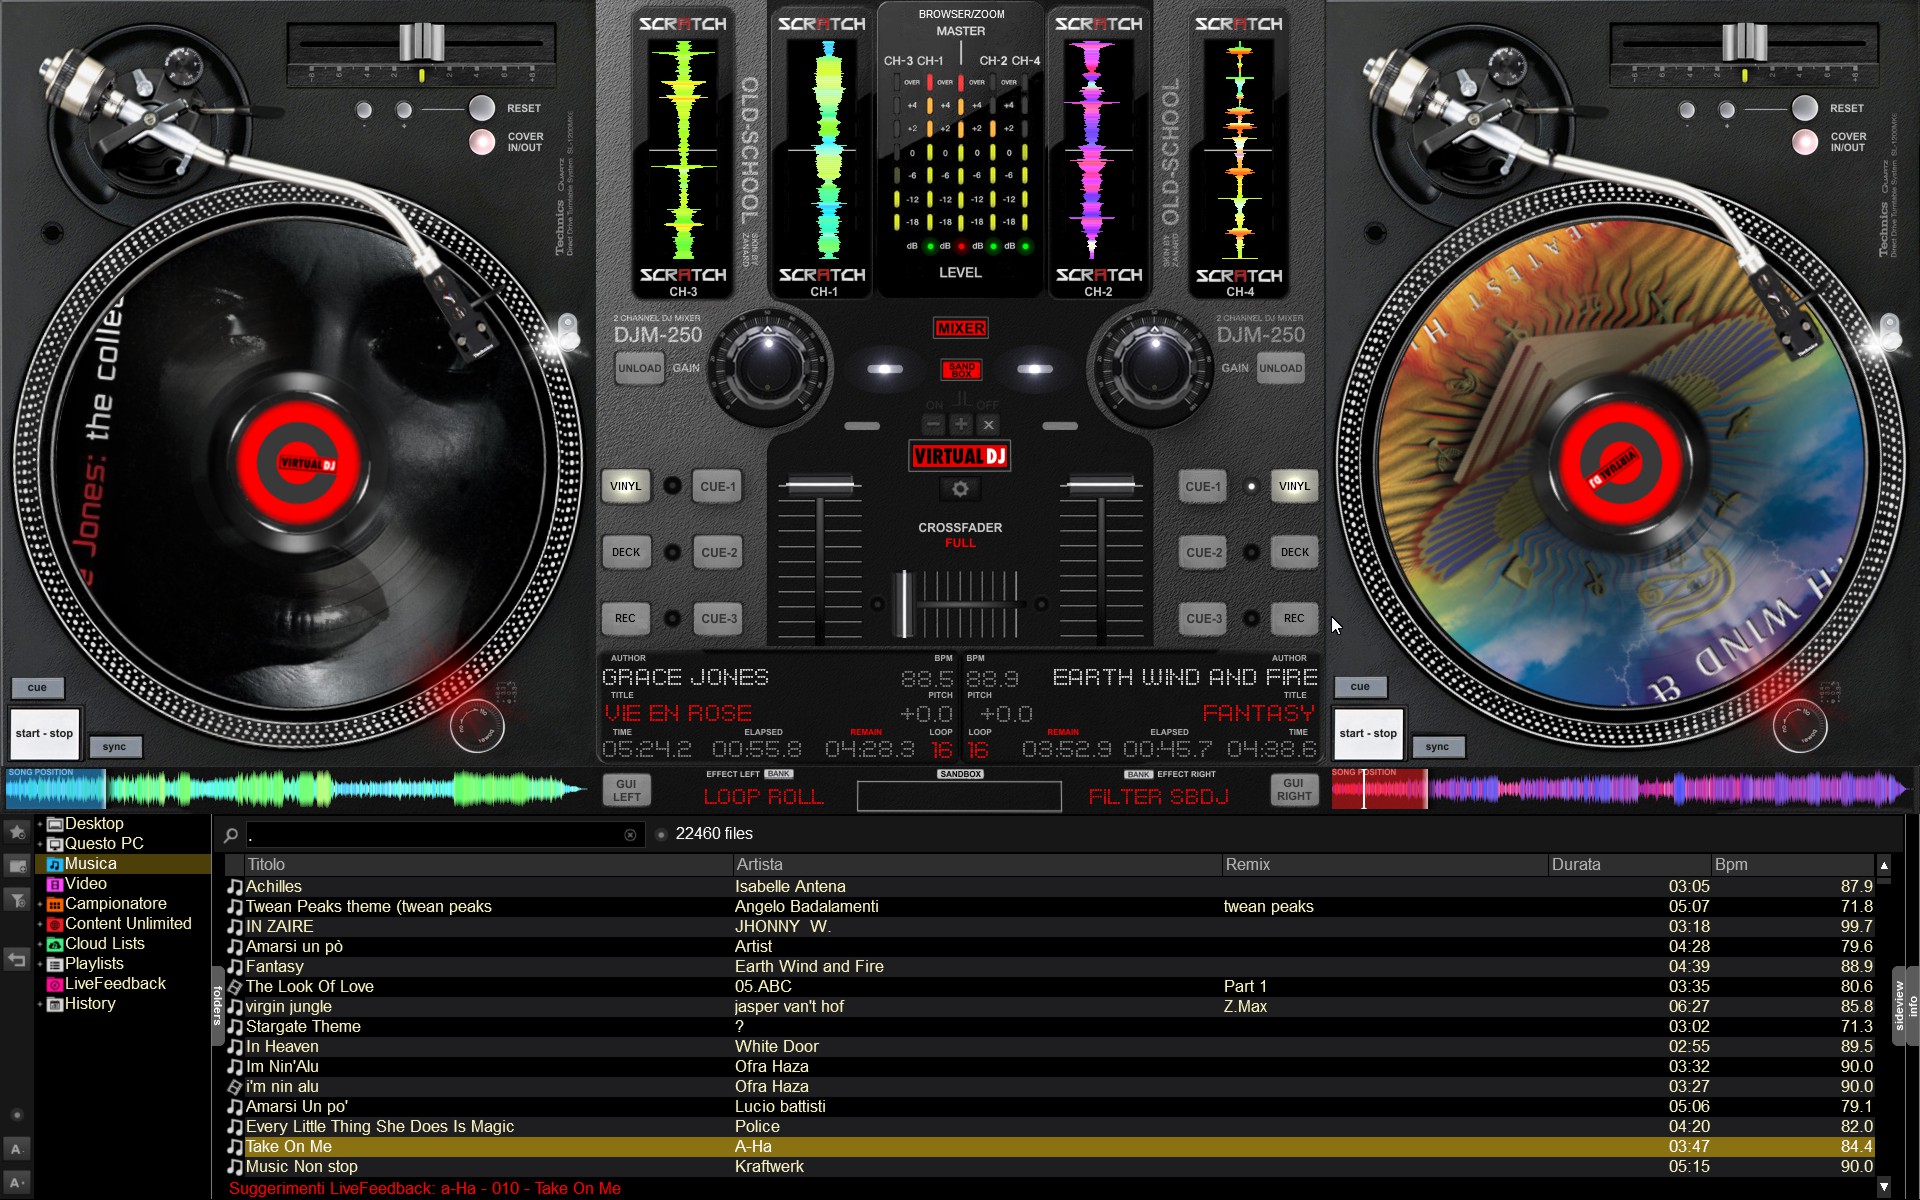Click the start-stop button on right deck

[1368, 733]
